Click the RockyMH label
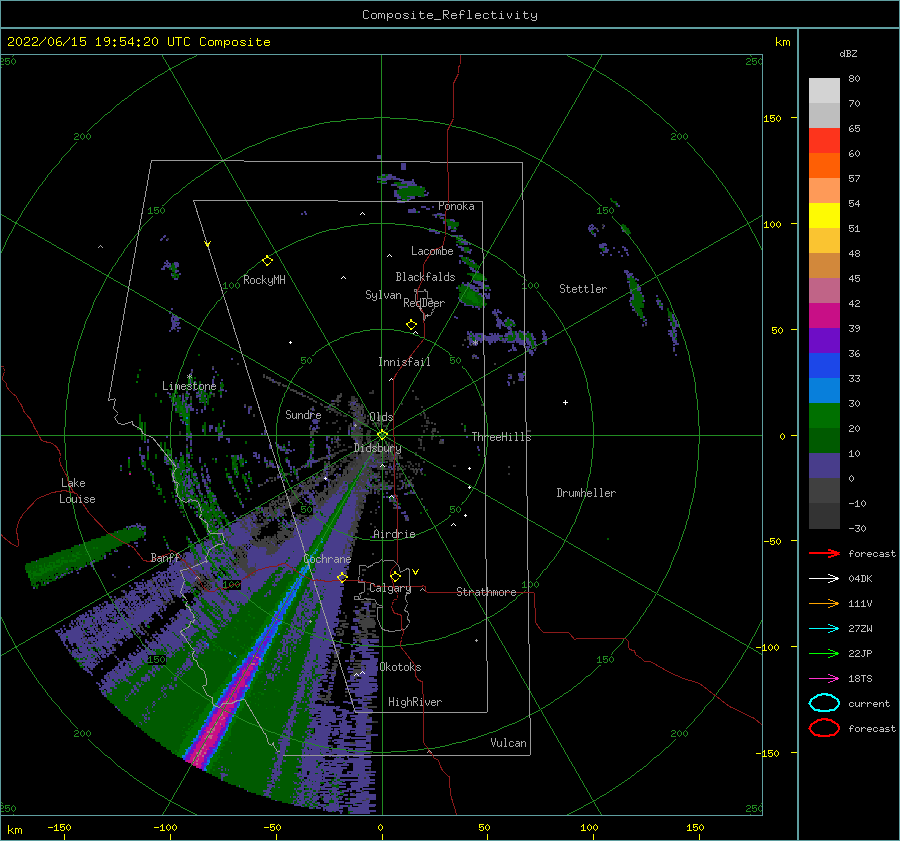The height and width of the screenshot is (841, 900). pos(264,280)
